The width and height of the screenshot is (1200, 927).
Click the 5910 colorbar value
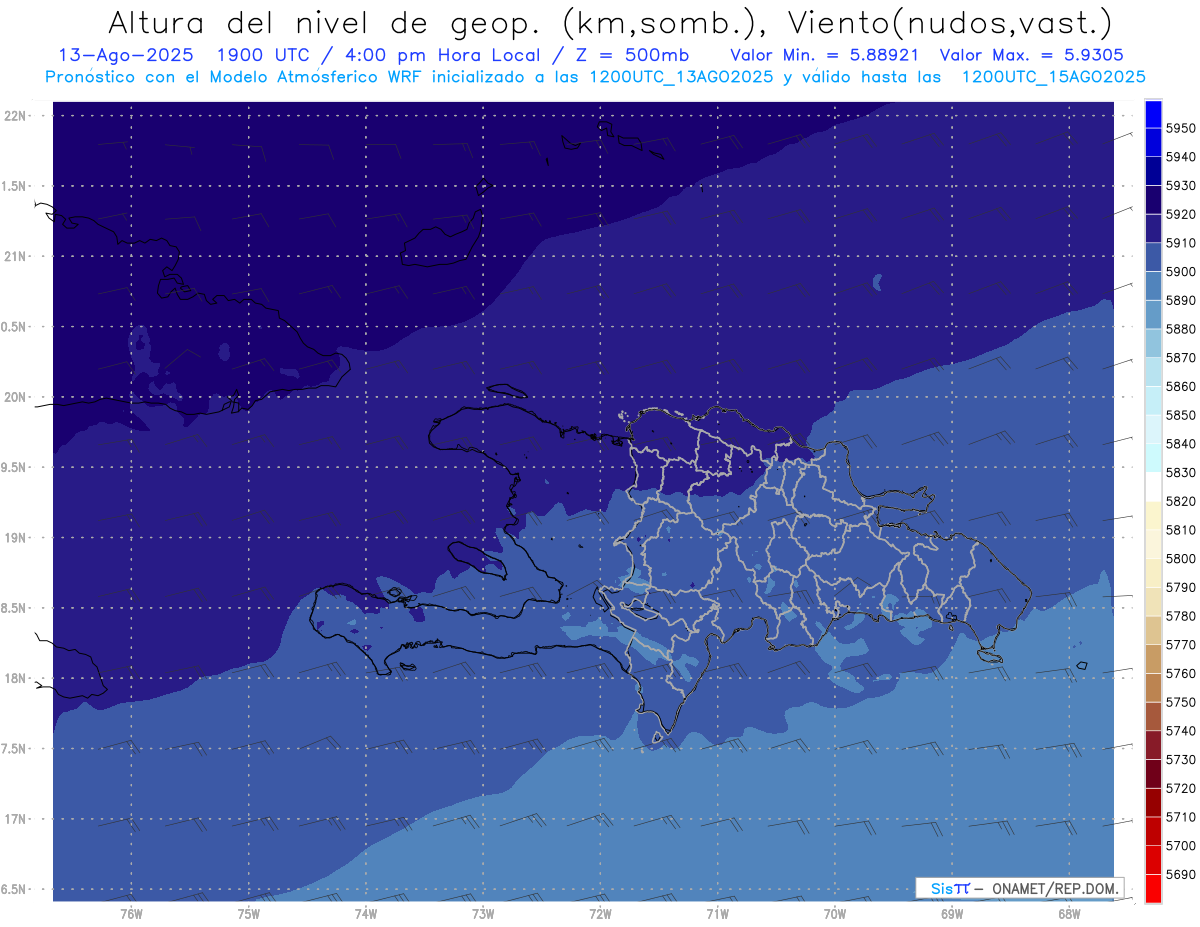(1180, 243)
